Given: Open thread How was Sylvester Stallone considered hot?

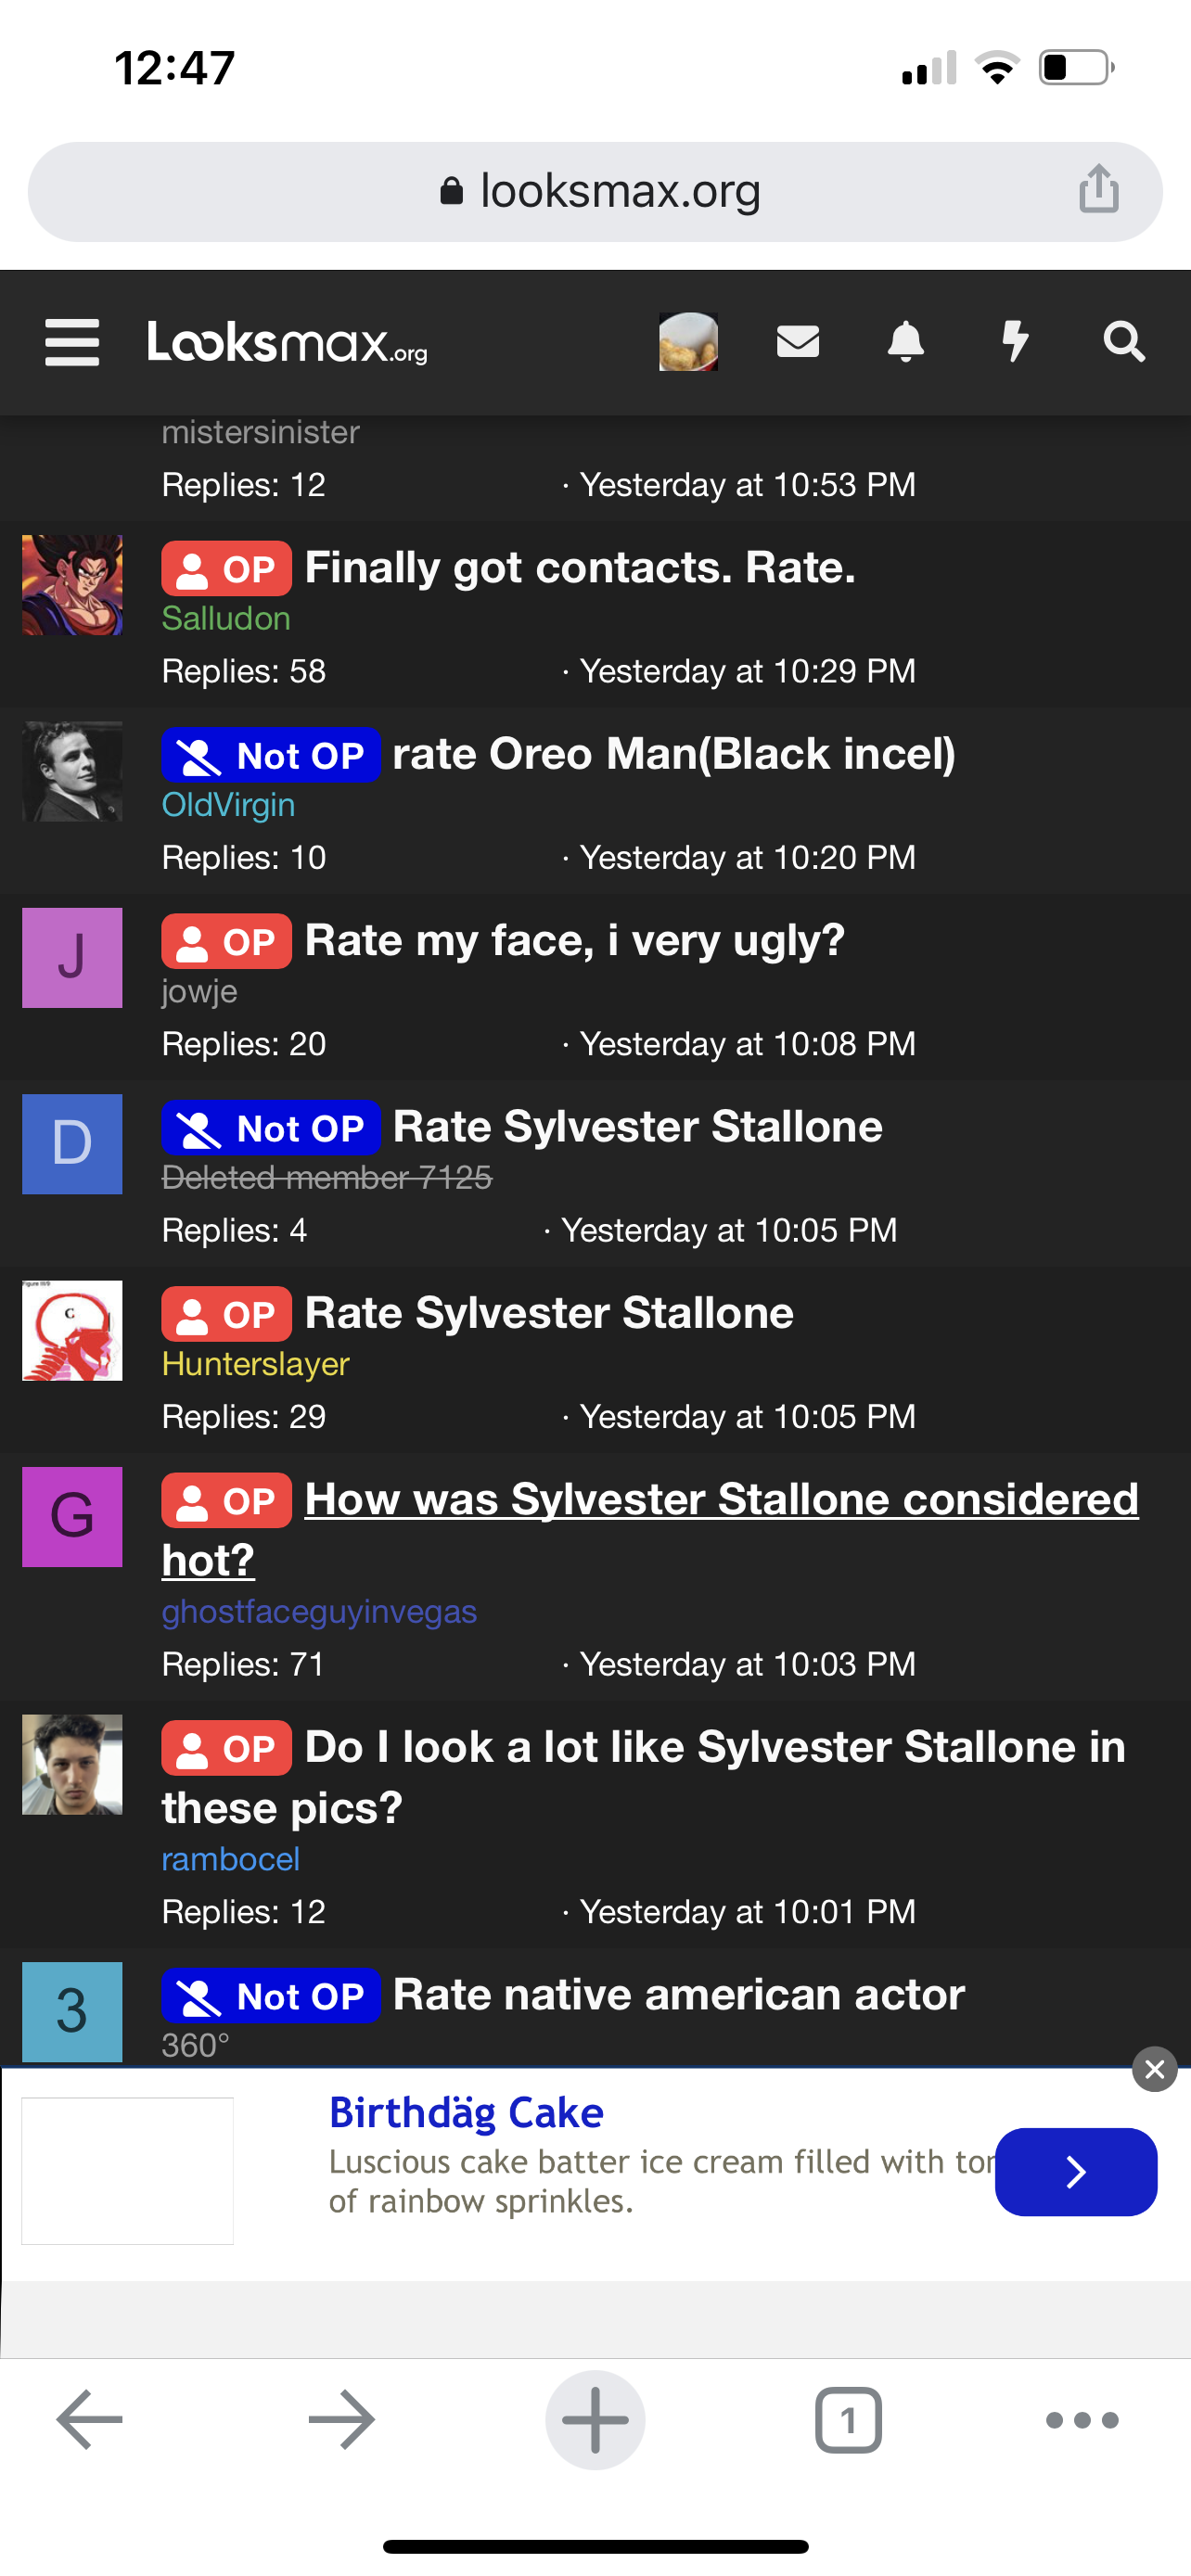Looking at the screenshot, I should click(x=650, y=1529).
